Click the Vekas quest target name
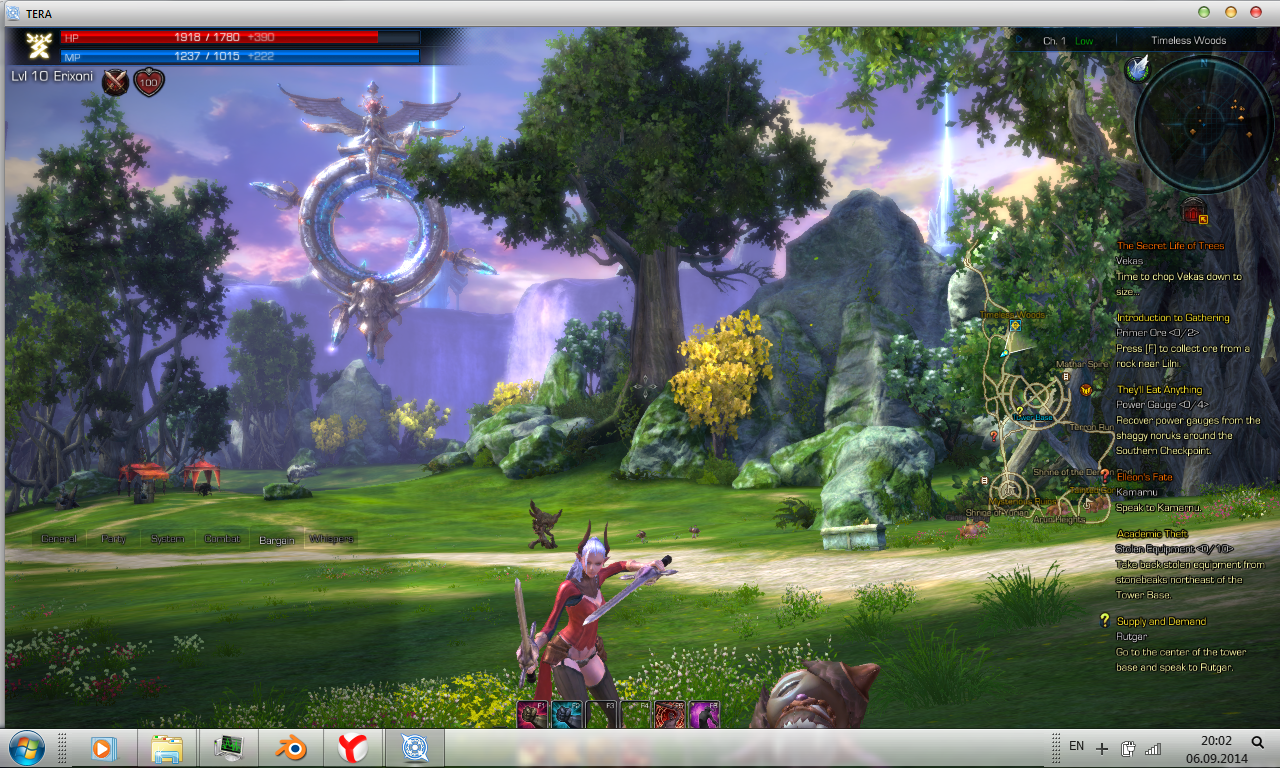Image resolution: width=1280 pixels, height=768 pixels. point(1129,261)
